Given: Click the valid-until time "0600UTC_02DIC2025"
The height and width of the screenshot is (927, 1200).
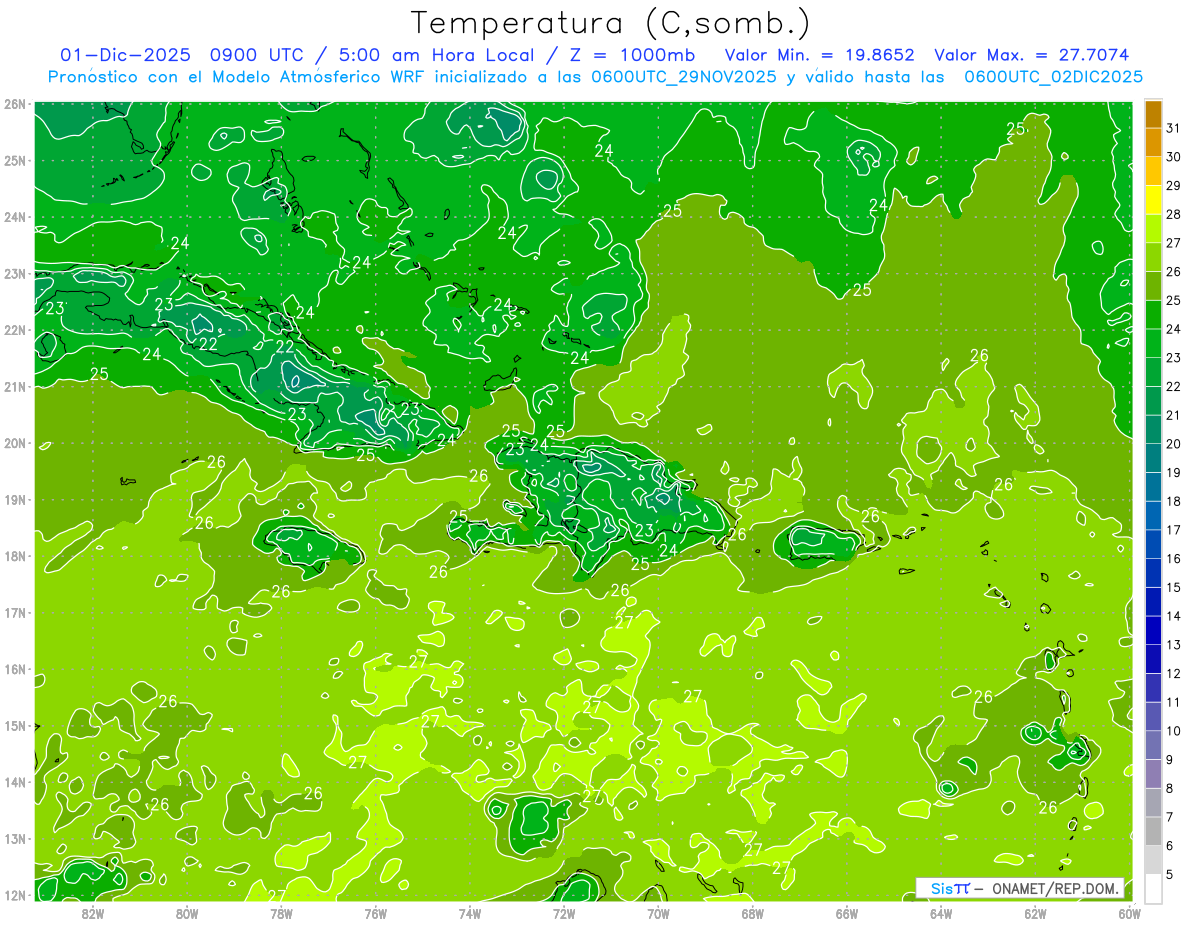Looking at the screenshot, I should click(x=1053, y=76).
